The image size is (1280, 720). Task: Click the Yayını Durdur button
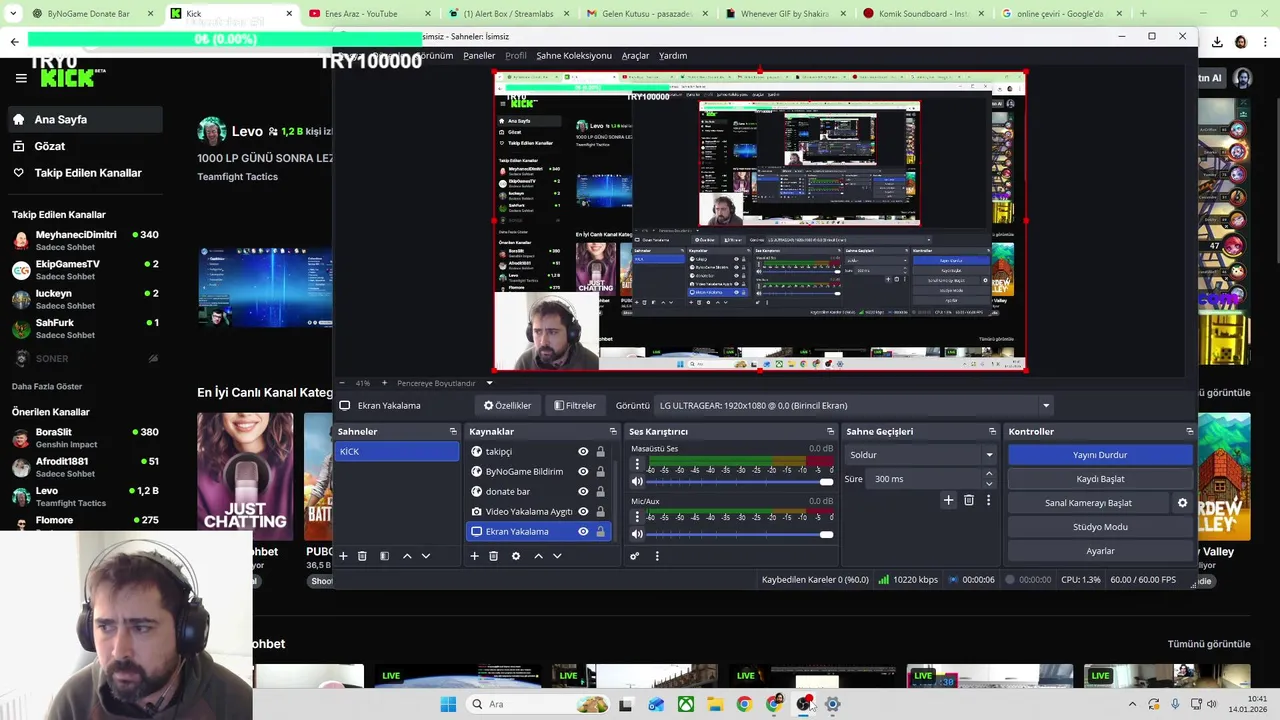click(x=1100, y=455)
